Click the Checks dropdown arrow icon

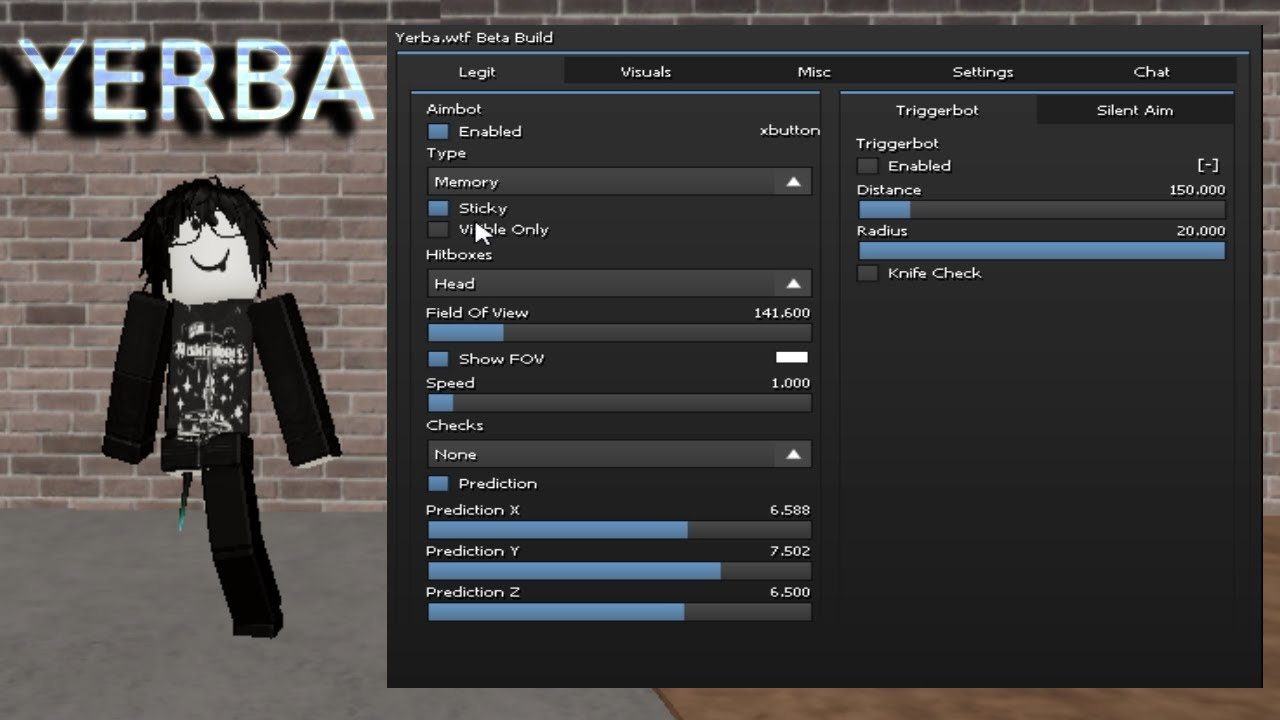793,454
